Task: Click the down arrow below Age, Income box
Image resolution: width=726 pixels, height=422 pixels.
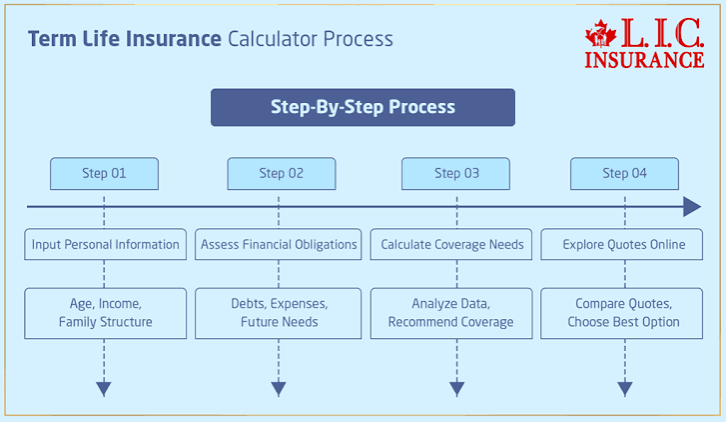Action: tap(104, 389)
